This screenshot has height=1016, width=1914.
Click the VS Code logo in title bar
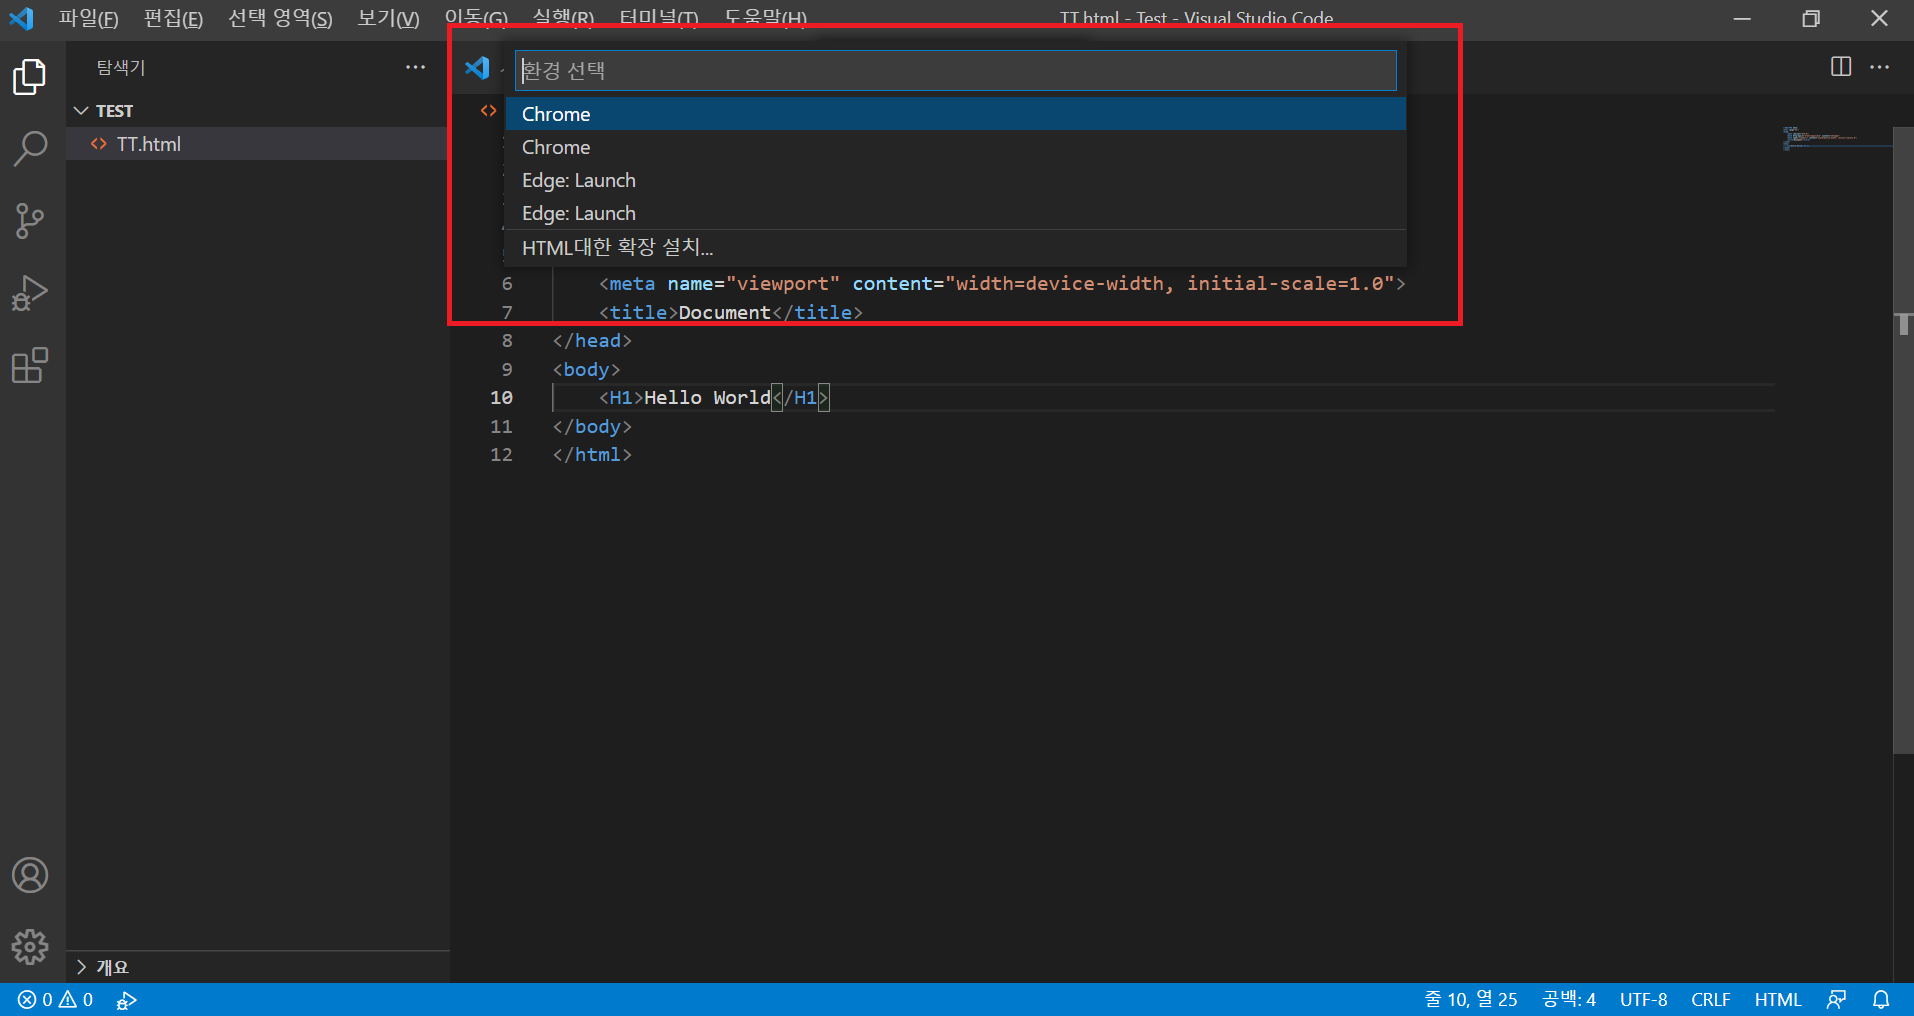21,18
